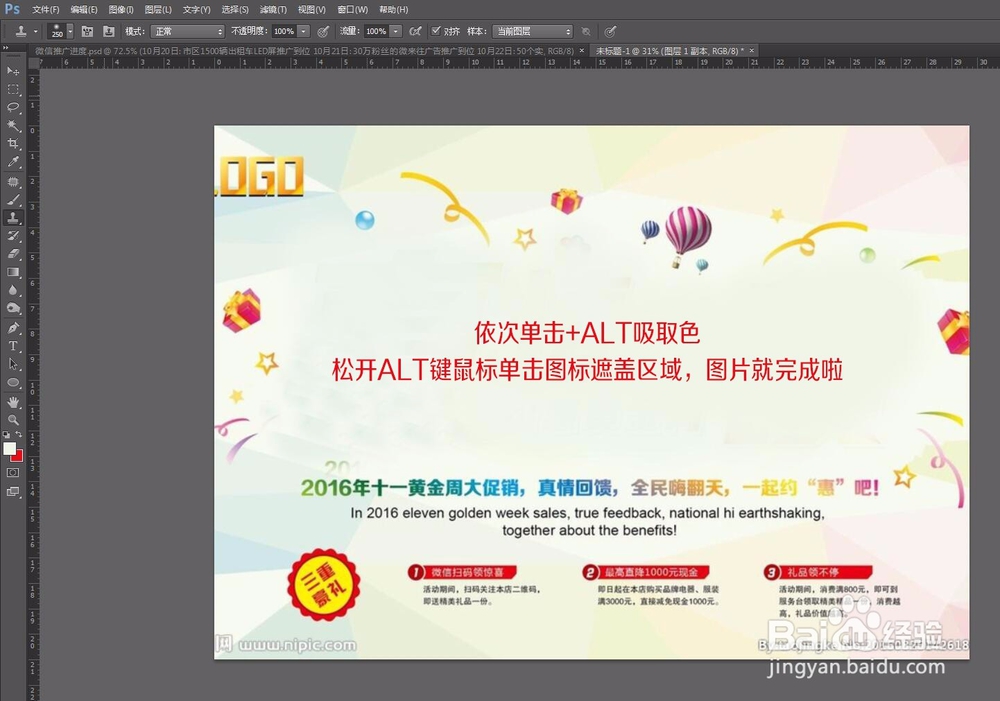
Task: Open the 文字(Y) menu
Action: [196, 10]
